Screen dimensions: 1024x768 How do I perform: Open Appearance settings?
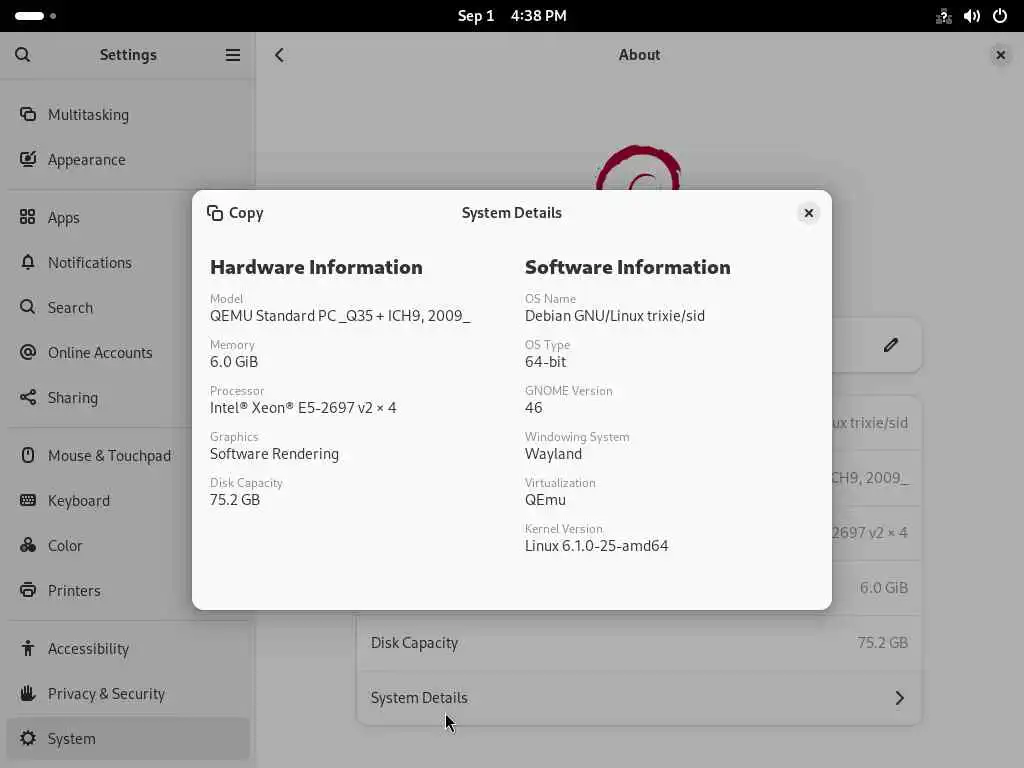tap(128, 159)
